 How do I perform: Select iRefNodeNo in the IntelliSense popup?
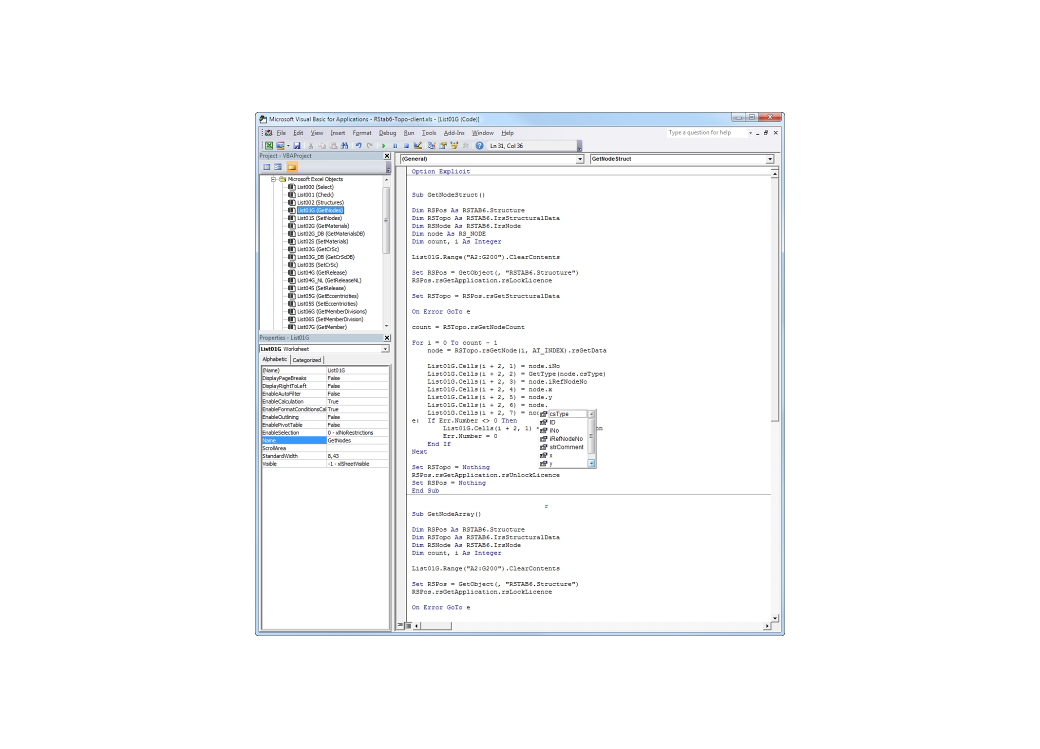tap(564, 438)
